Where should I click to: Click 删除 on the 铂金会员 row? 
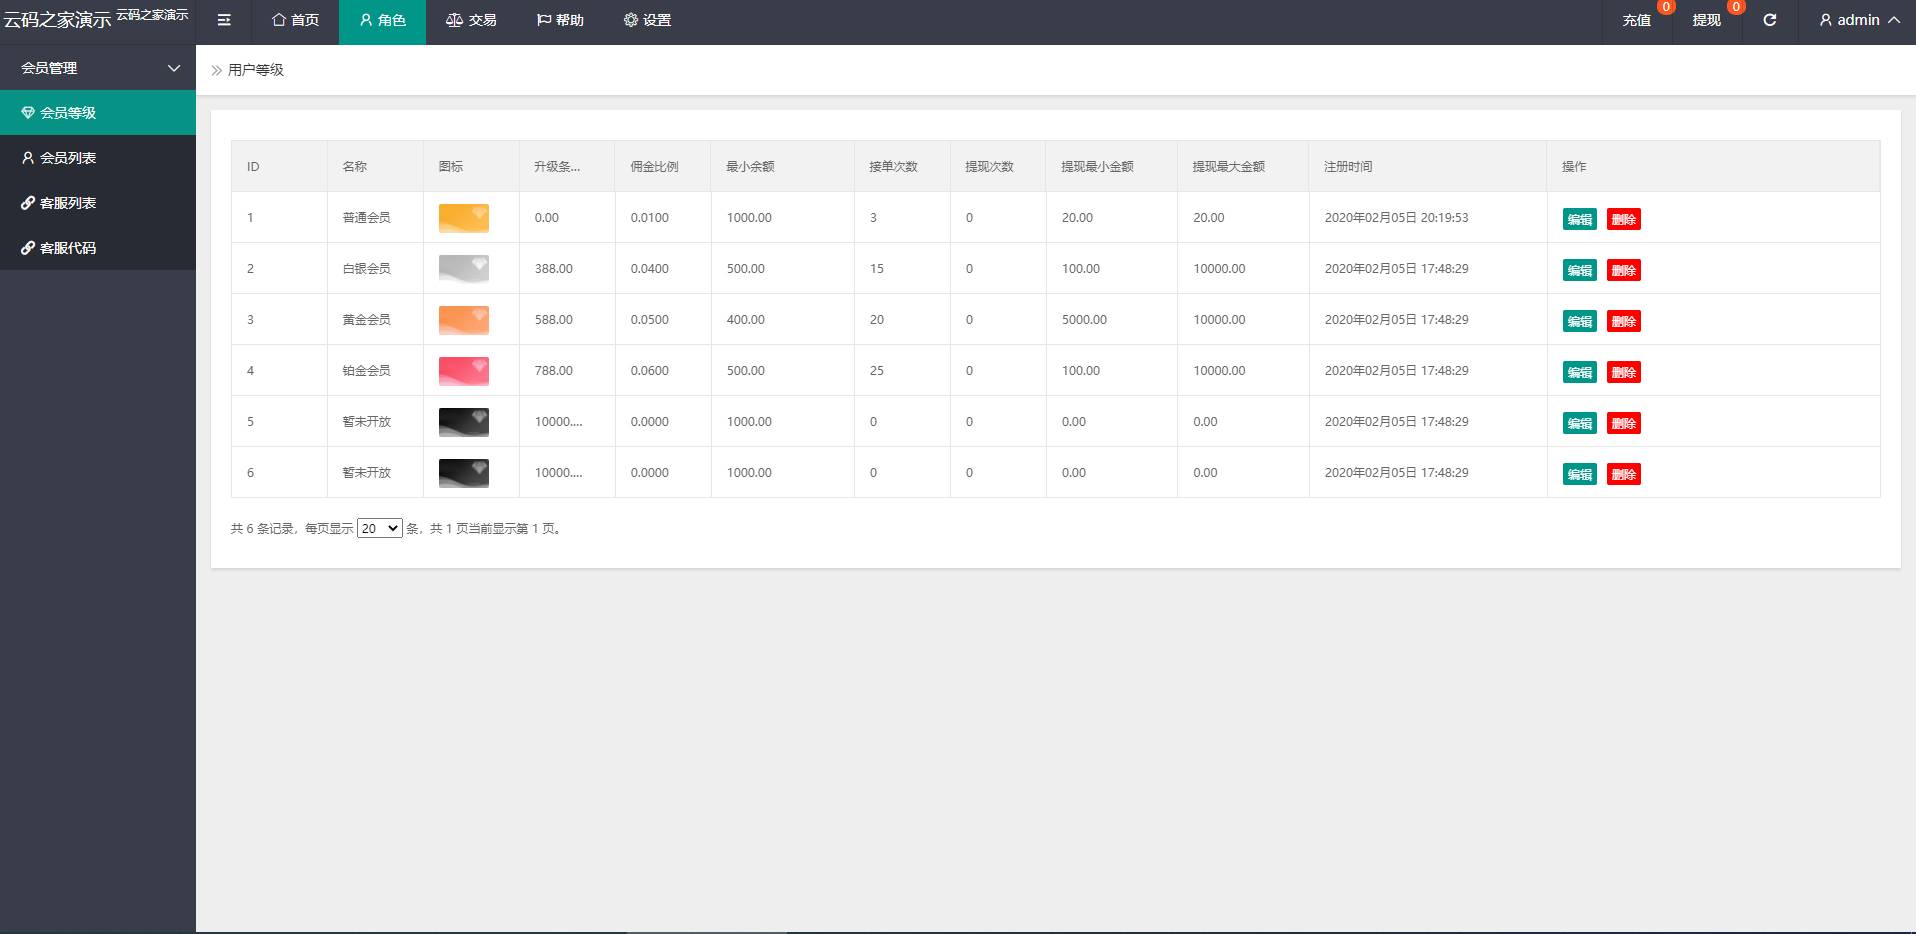point(1625,371)
